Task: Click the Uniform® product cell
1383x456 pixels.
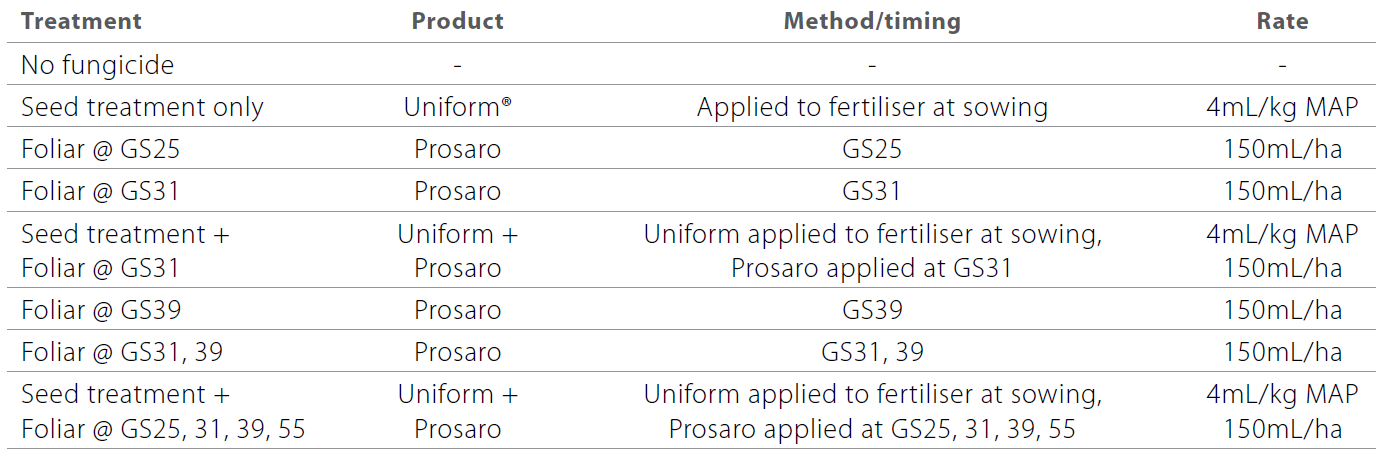Action: point(458,108)
